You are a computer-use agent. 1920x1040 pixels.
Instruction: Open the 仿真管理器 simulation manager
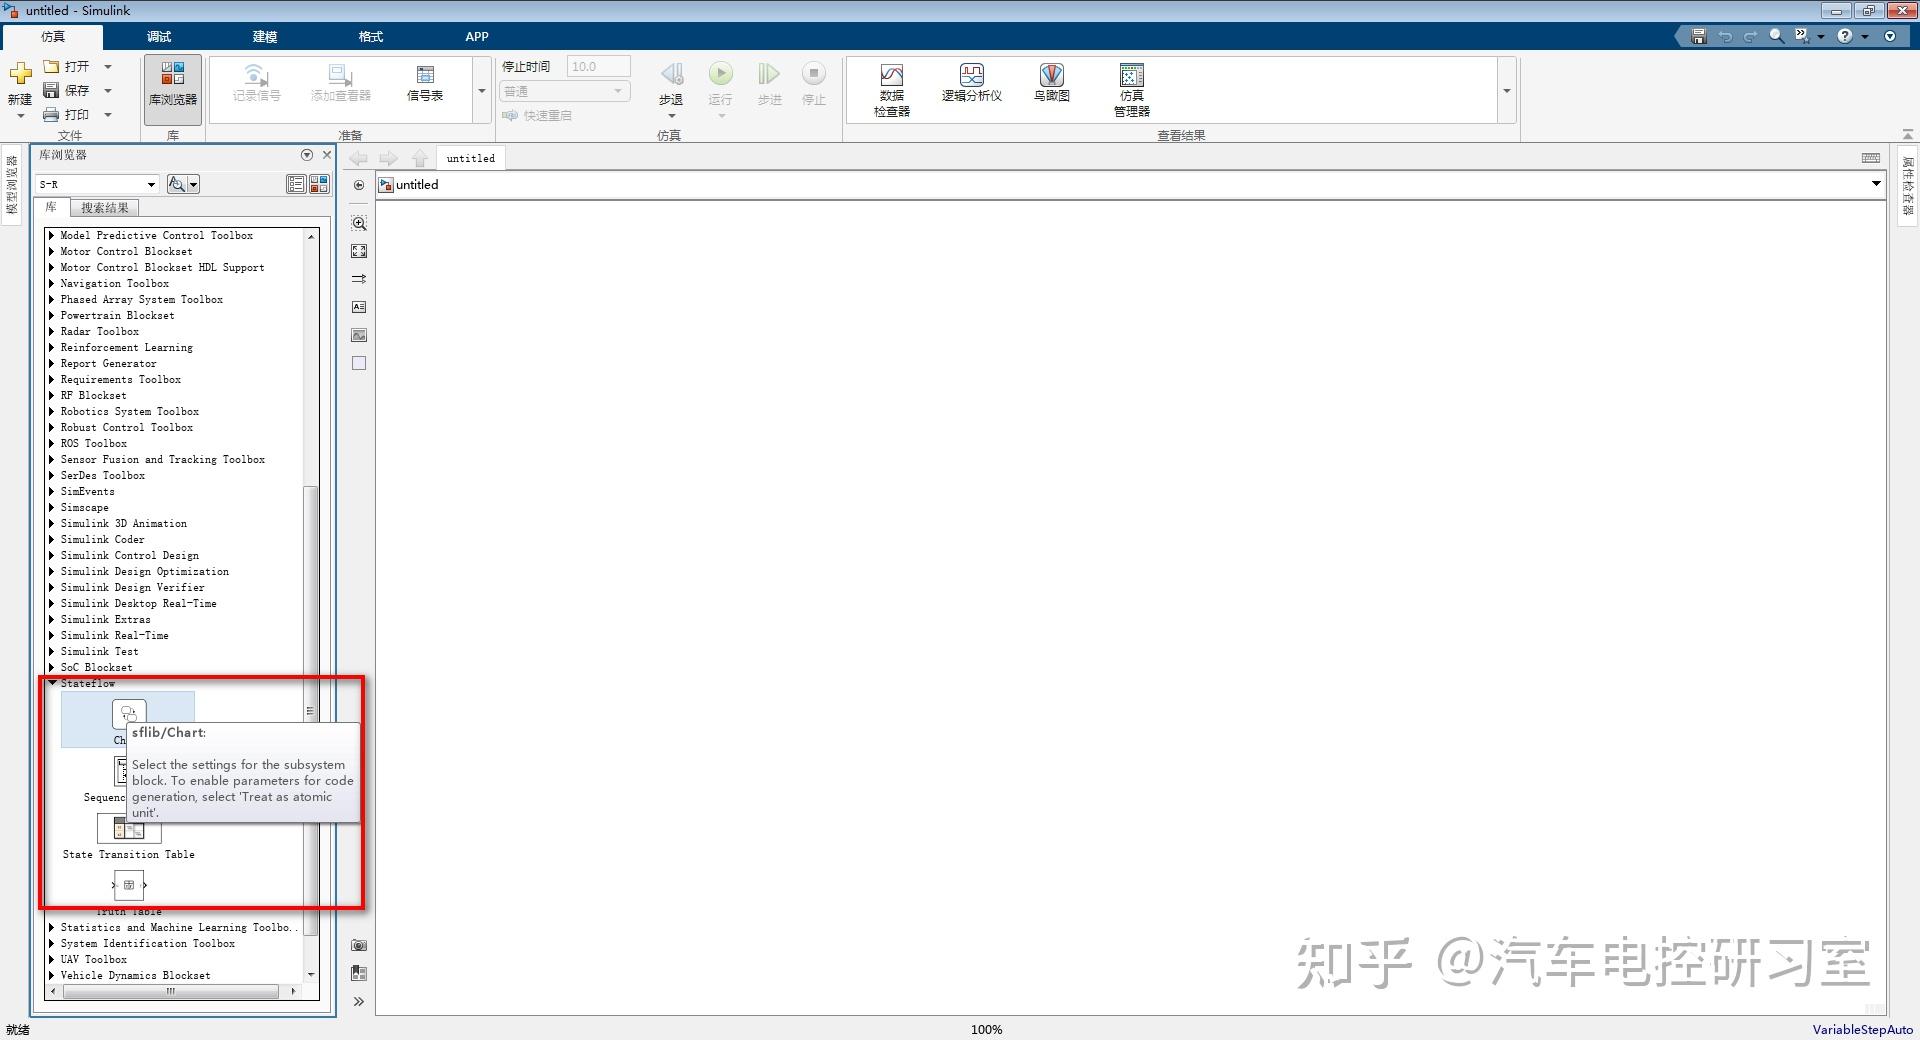(1132, 90)
